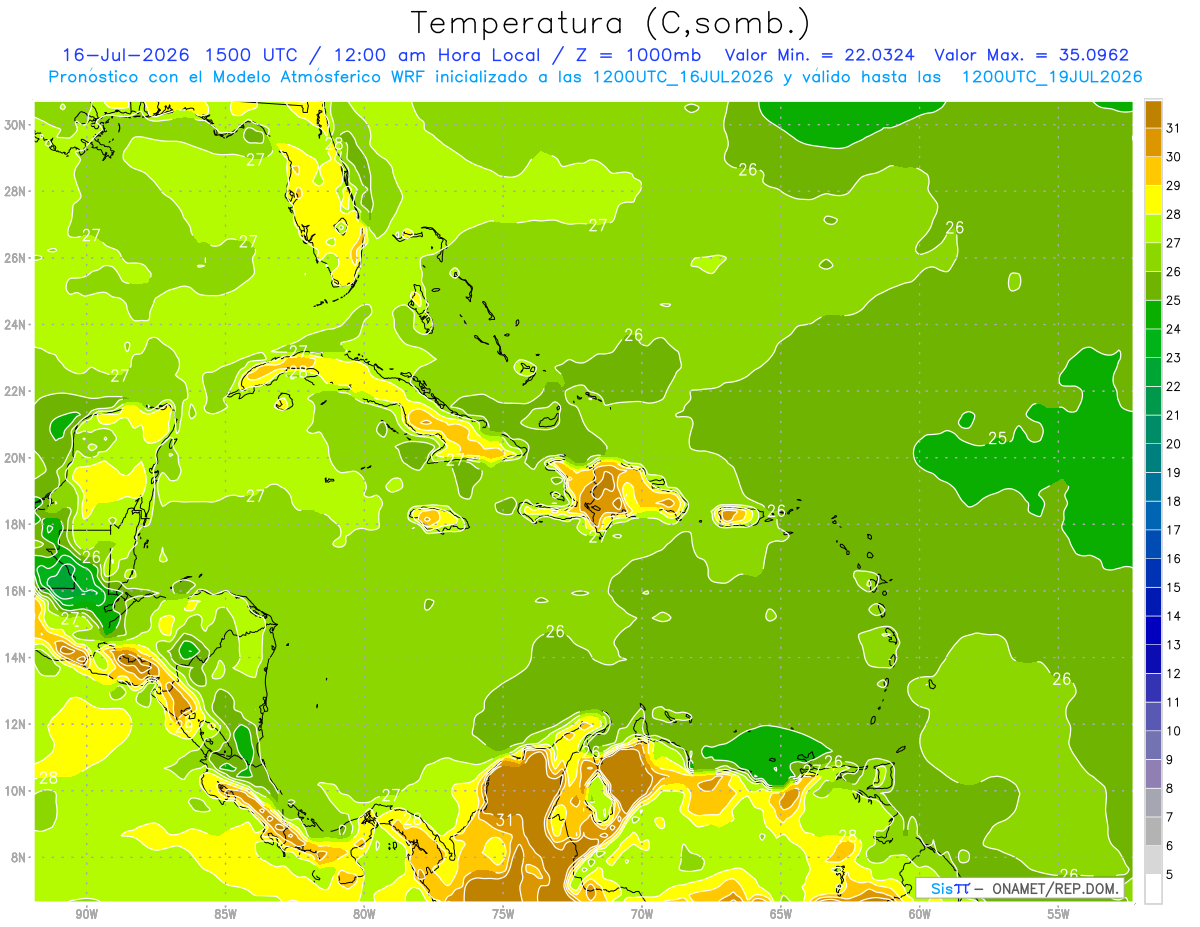Click the '75W' longitude axis label
Viewport: 1200px width, 927px height.
pos(503,914)
